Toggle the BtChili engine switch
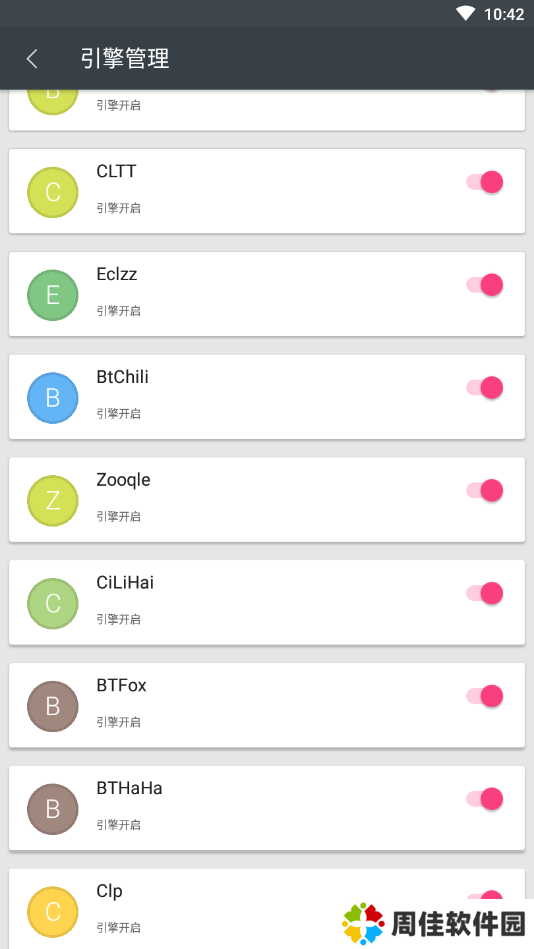This screenshot has height=949, width=534. (x=485, y=388)
